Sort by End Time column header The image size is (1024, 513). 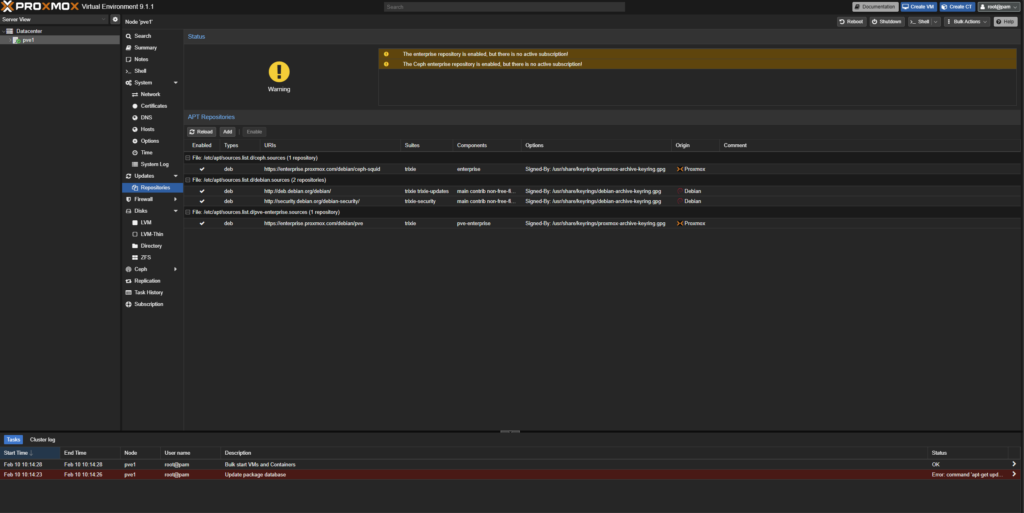(x=90, y=453)
